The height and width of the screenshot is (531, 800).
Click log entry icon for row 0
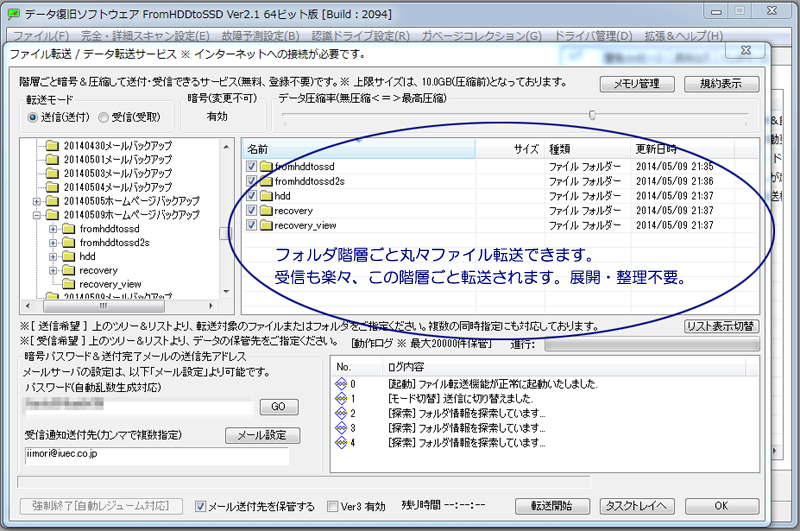(x=341, y=384)
